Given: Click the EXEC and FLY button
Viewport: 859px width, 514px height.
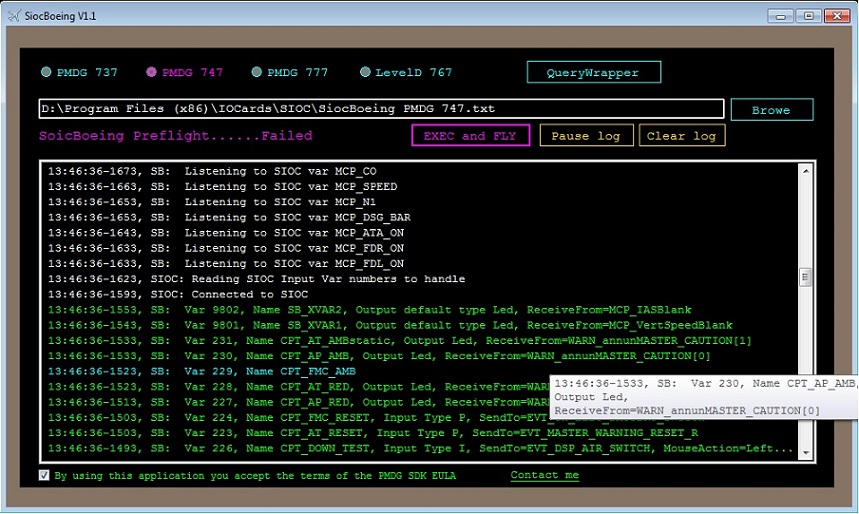Looking at the screenshot, I should pos(471,135).
